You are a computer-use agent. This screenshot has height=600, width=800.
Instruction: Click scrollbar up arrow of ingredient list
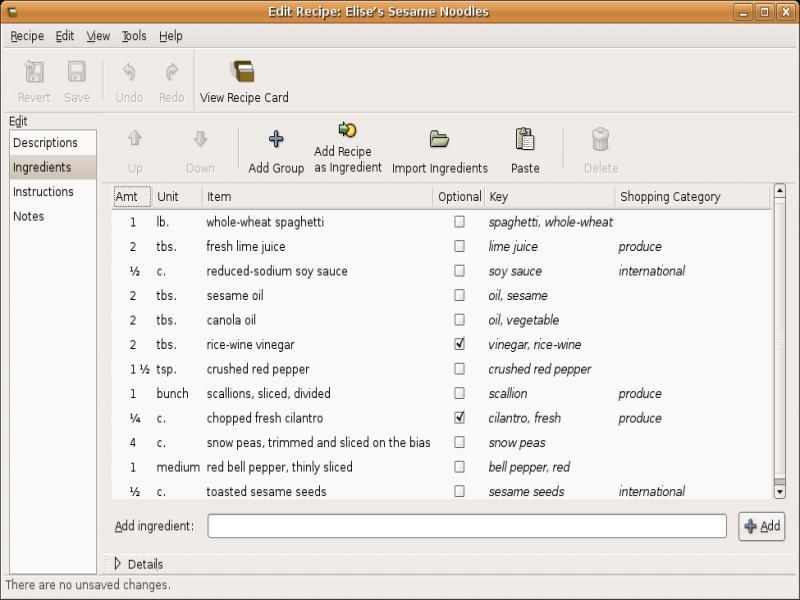pyautogui.click(x=780, y=191)
